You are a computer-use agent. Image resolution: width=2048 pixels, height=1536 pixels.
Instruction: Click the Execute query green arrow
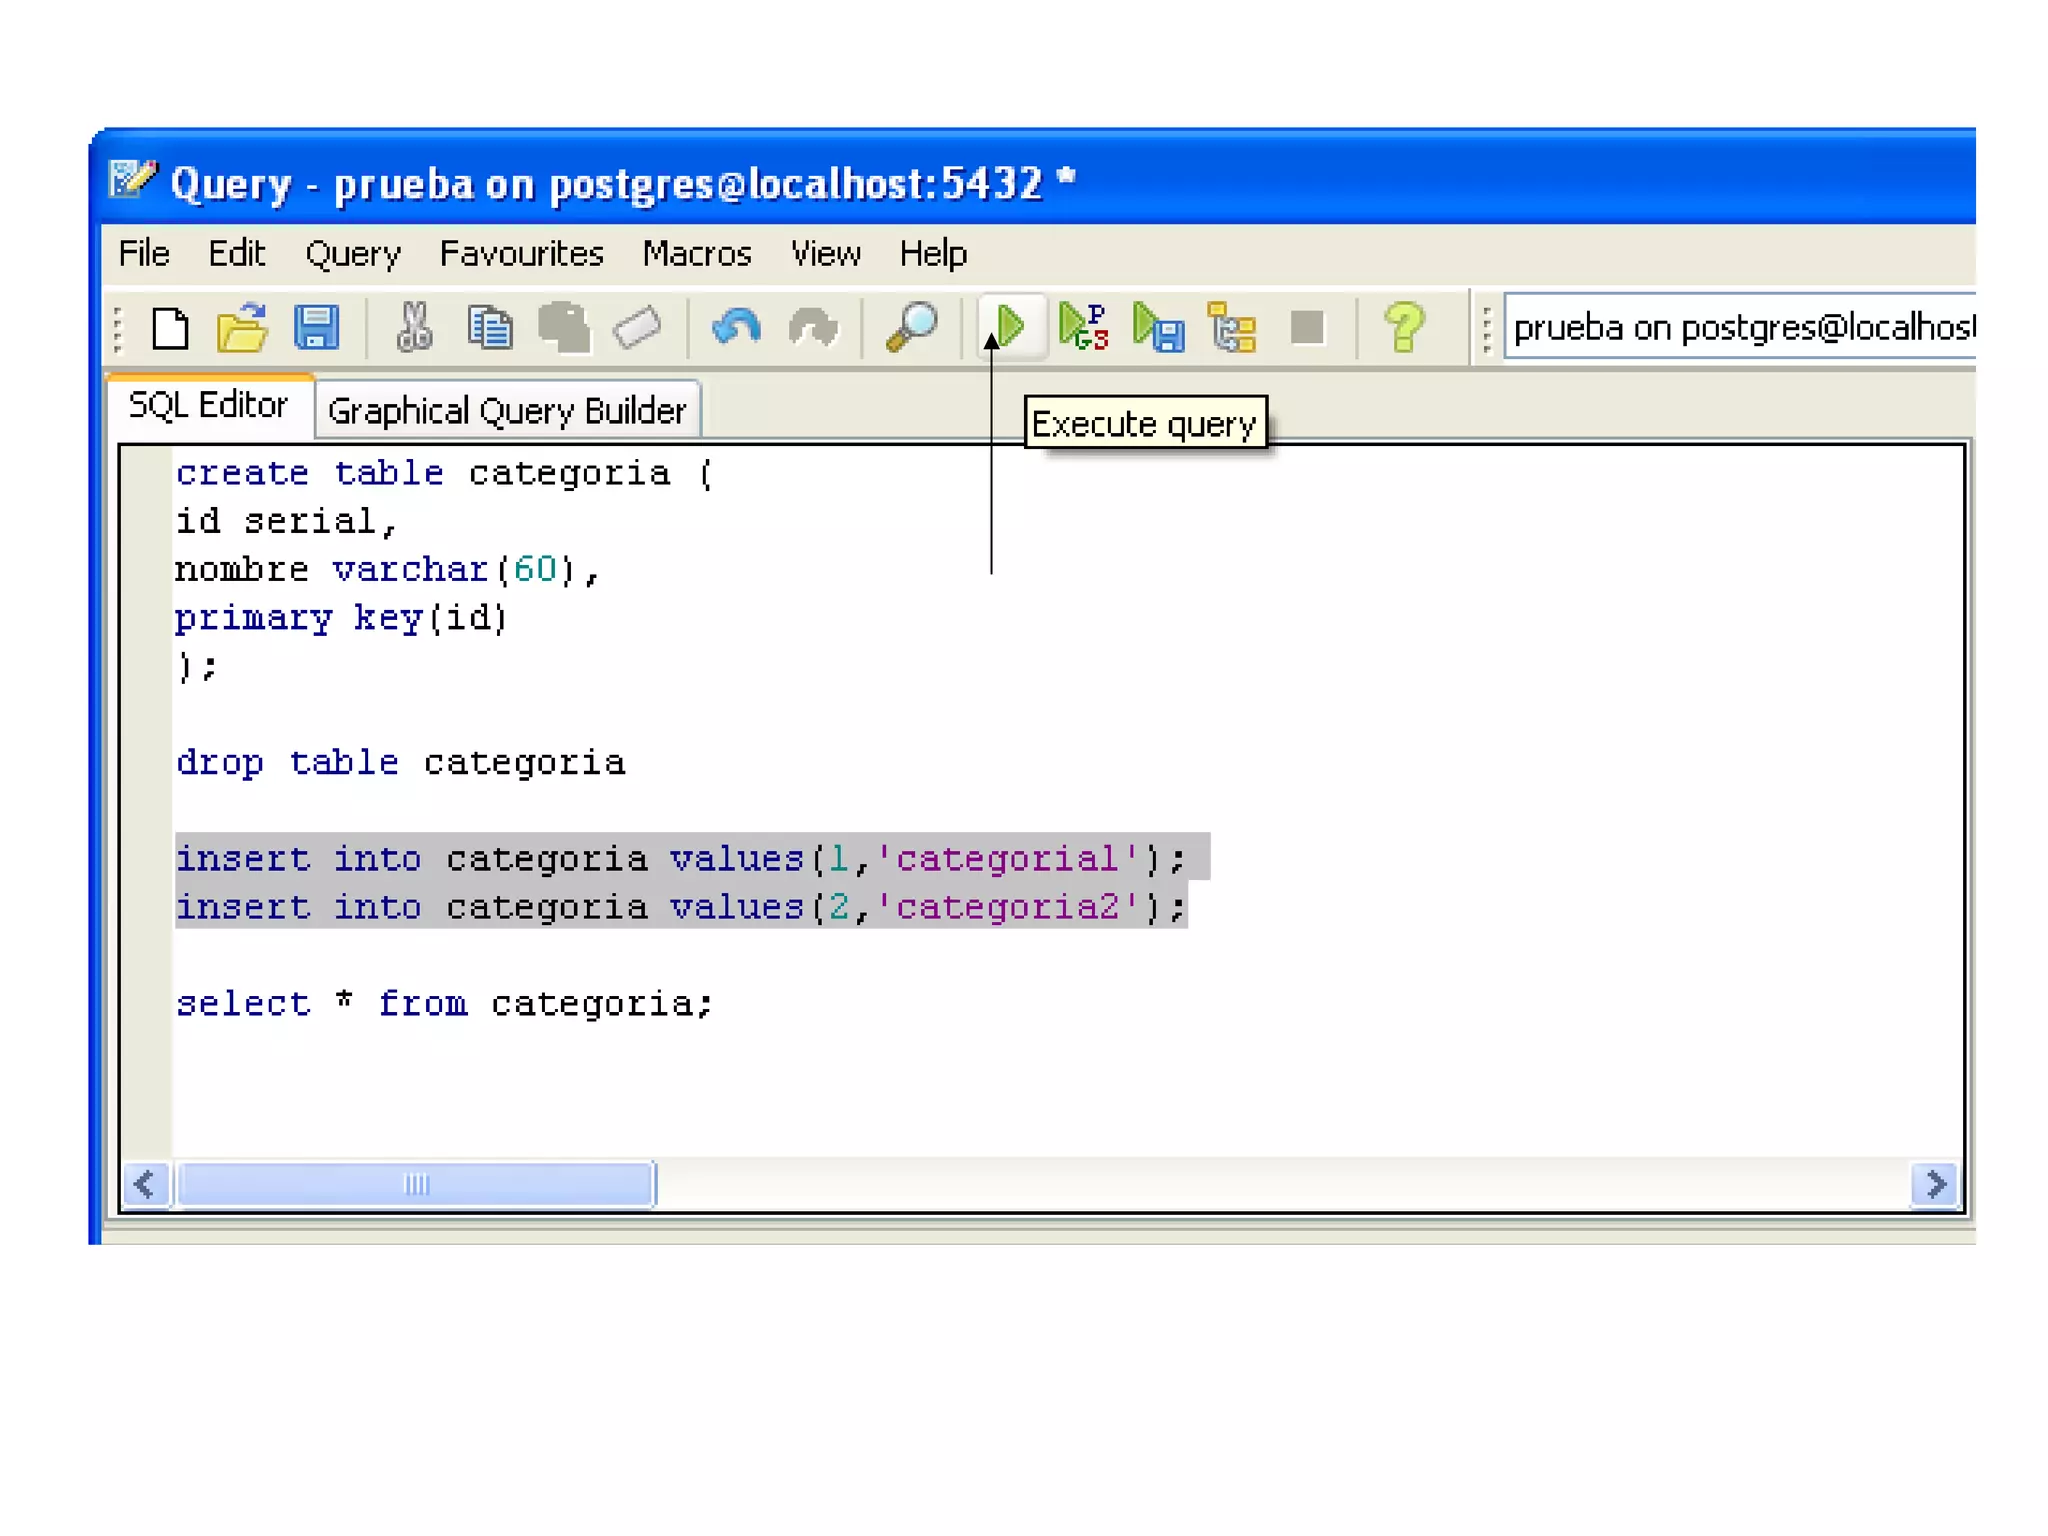coord(1010,327)
